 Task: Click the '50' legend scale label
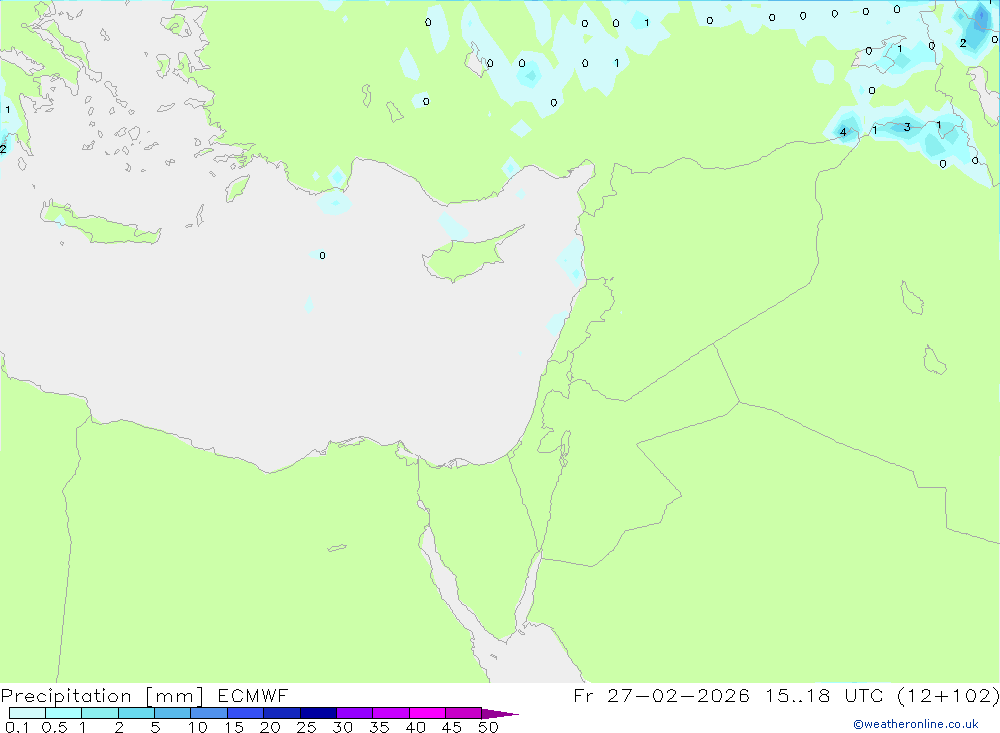coord(488,727)
